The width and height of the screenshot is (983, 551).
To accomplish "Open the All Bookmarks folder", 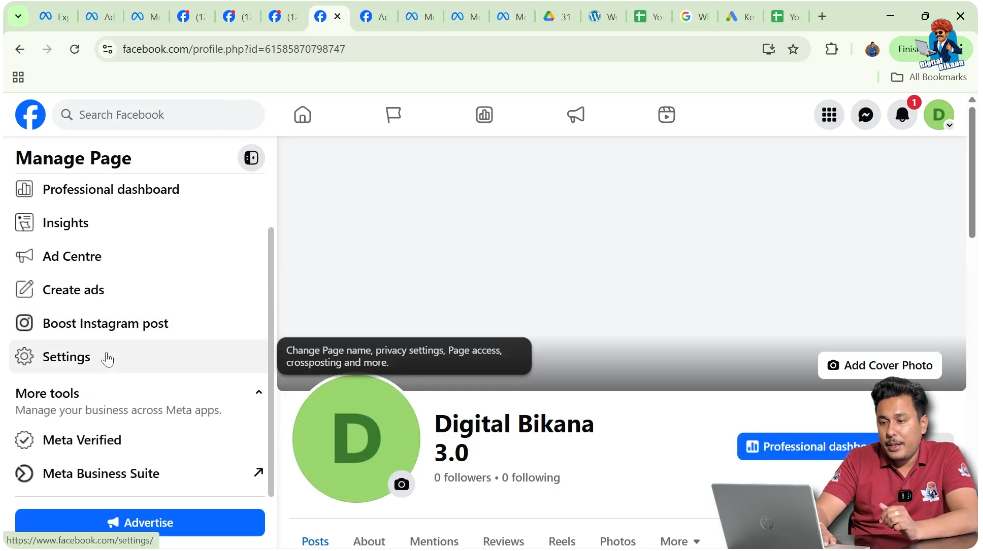I will (x=929, y=77).
